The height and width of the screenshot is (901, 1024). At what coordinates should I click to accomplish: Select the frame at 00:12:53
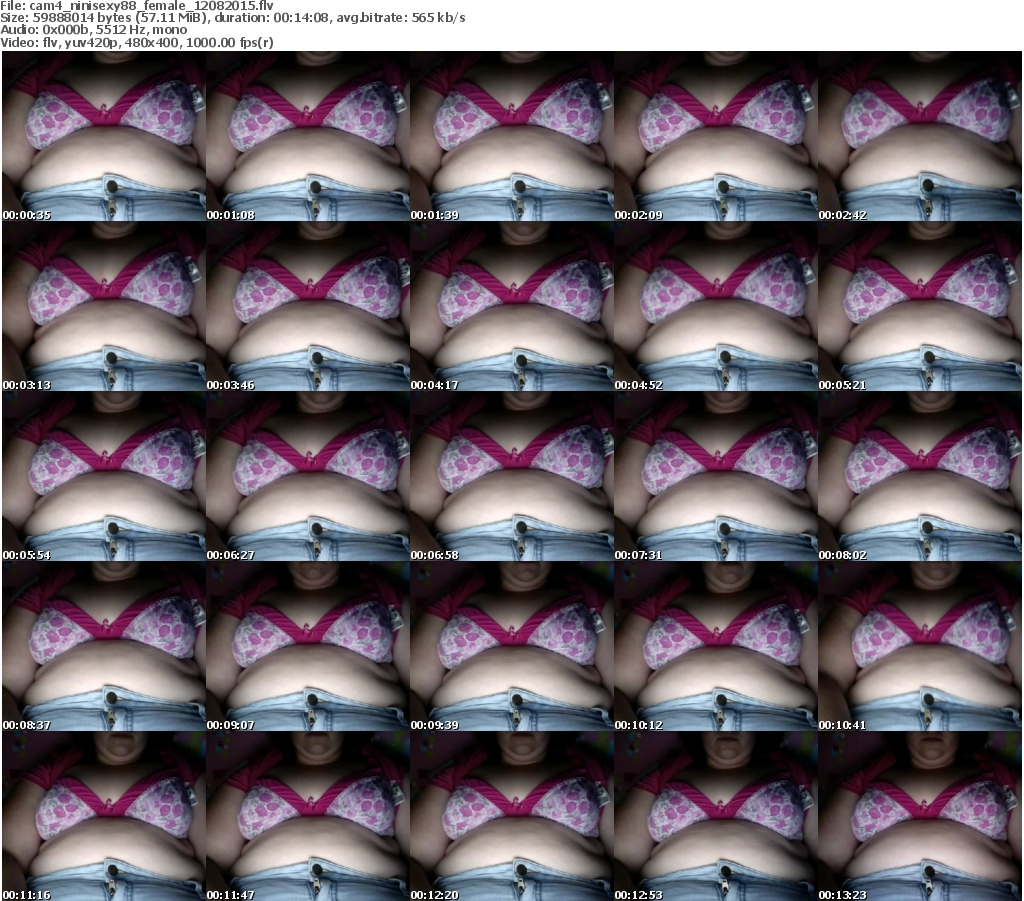click(716, 815)
